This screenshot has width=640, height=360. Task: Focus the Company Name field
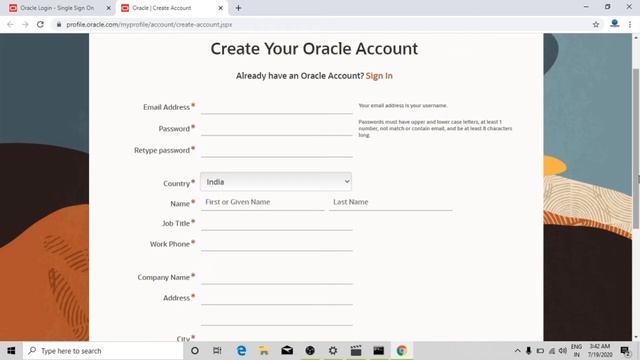[276, 277]
